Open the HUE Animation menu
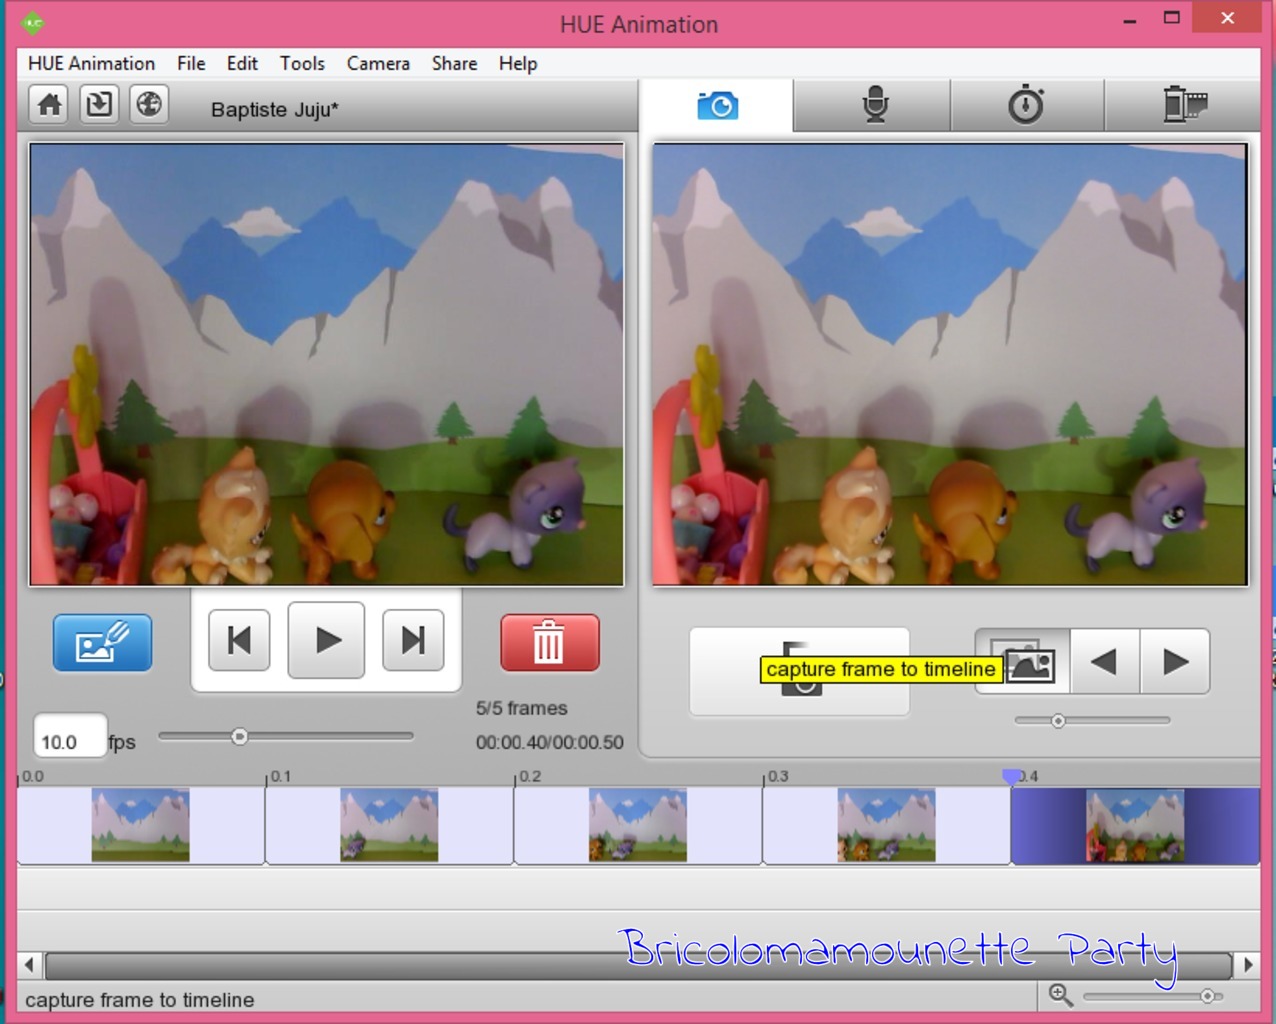 [x=91, y=63]
